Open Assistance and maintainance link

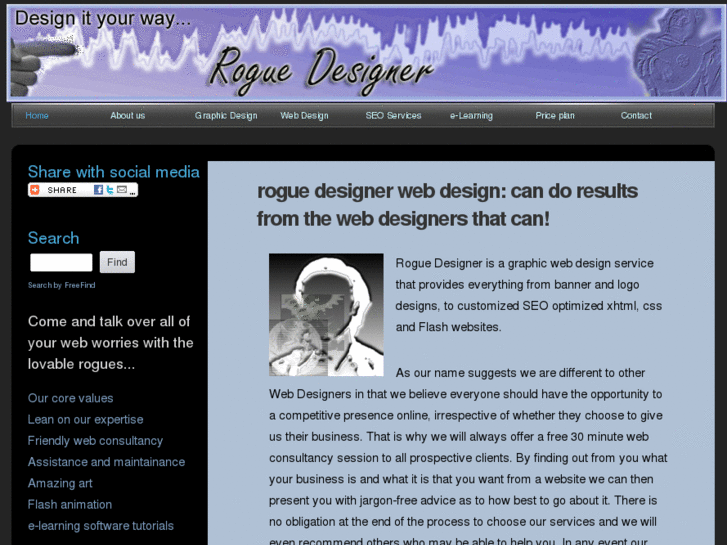pyautogui.click(x=106, y=462)
